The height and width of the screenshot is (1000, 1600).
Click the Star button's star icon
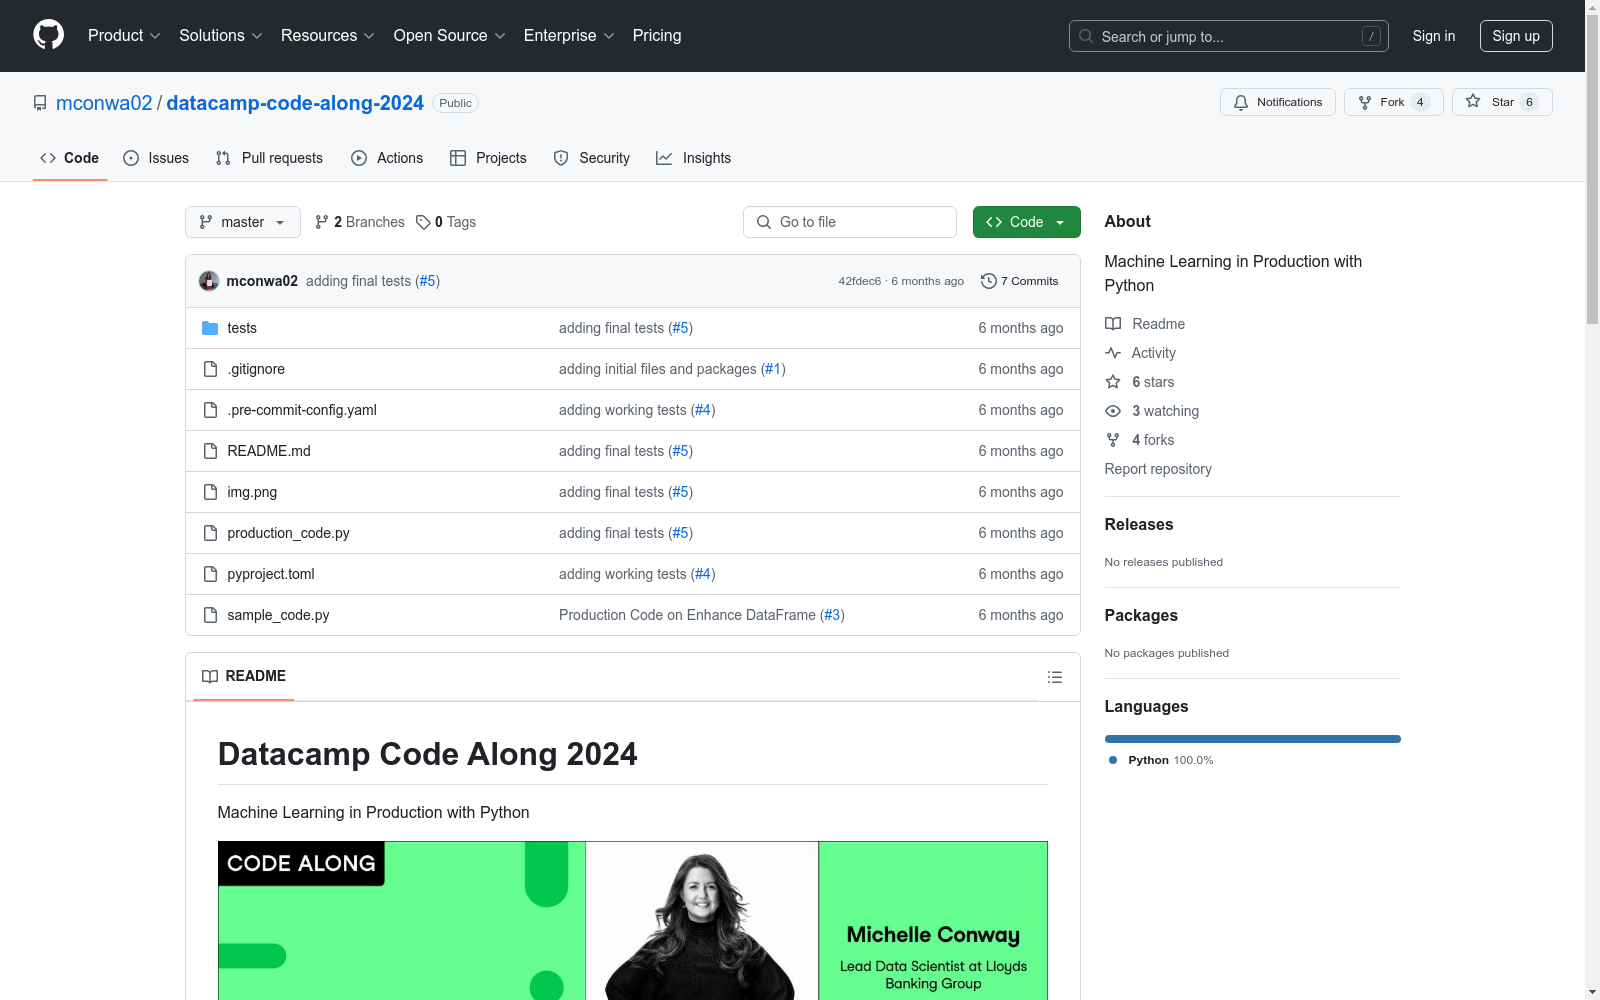point(1473,101)
